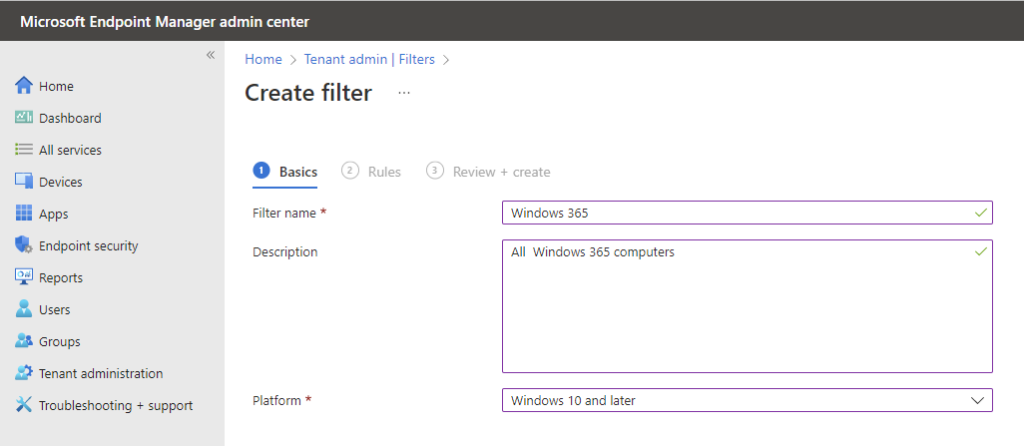
Task: Navigate to Apps in sidebar
Action: [x=54, y=214]
